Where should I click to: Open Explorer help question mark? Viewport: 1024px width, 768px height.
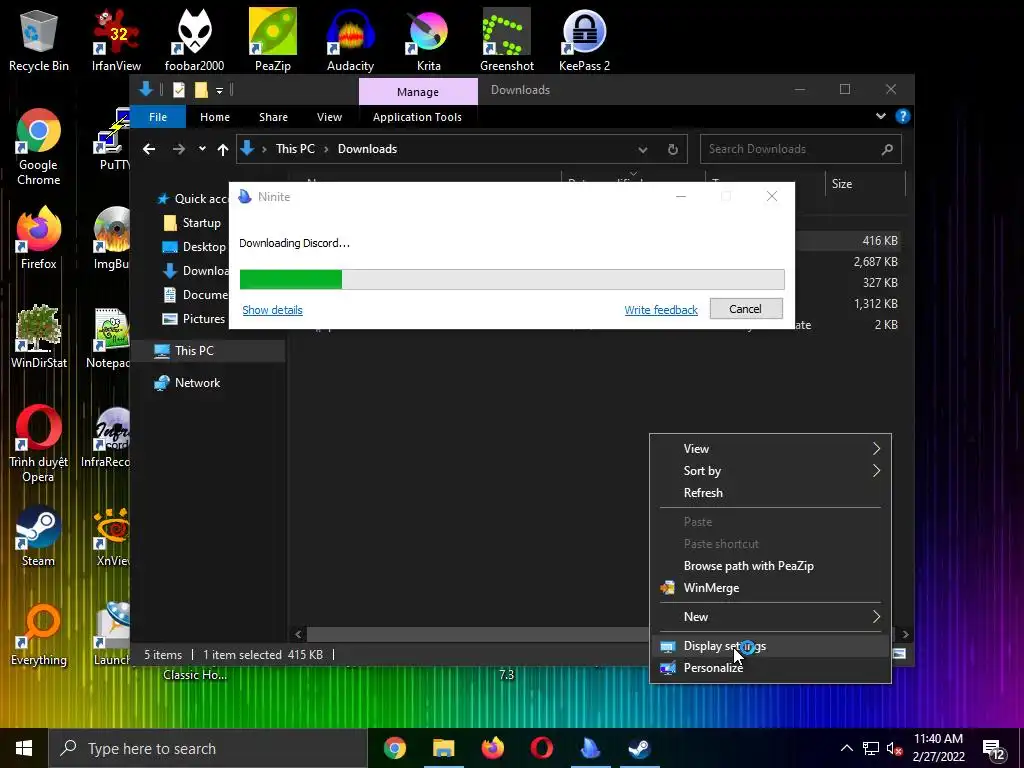[x=903, y=116]
